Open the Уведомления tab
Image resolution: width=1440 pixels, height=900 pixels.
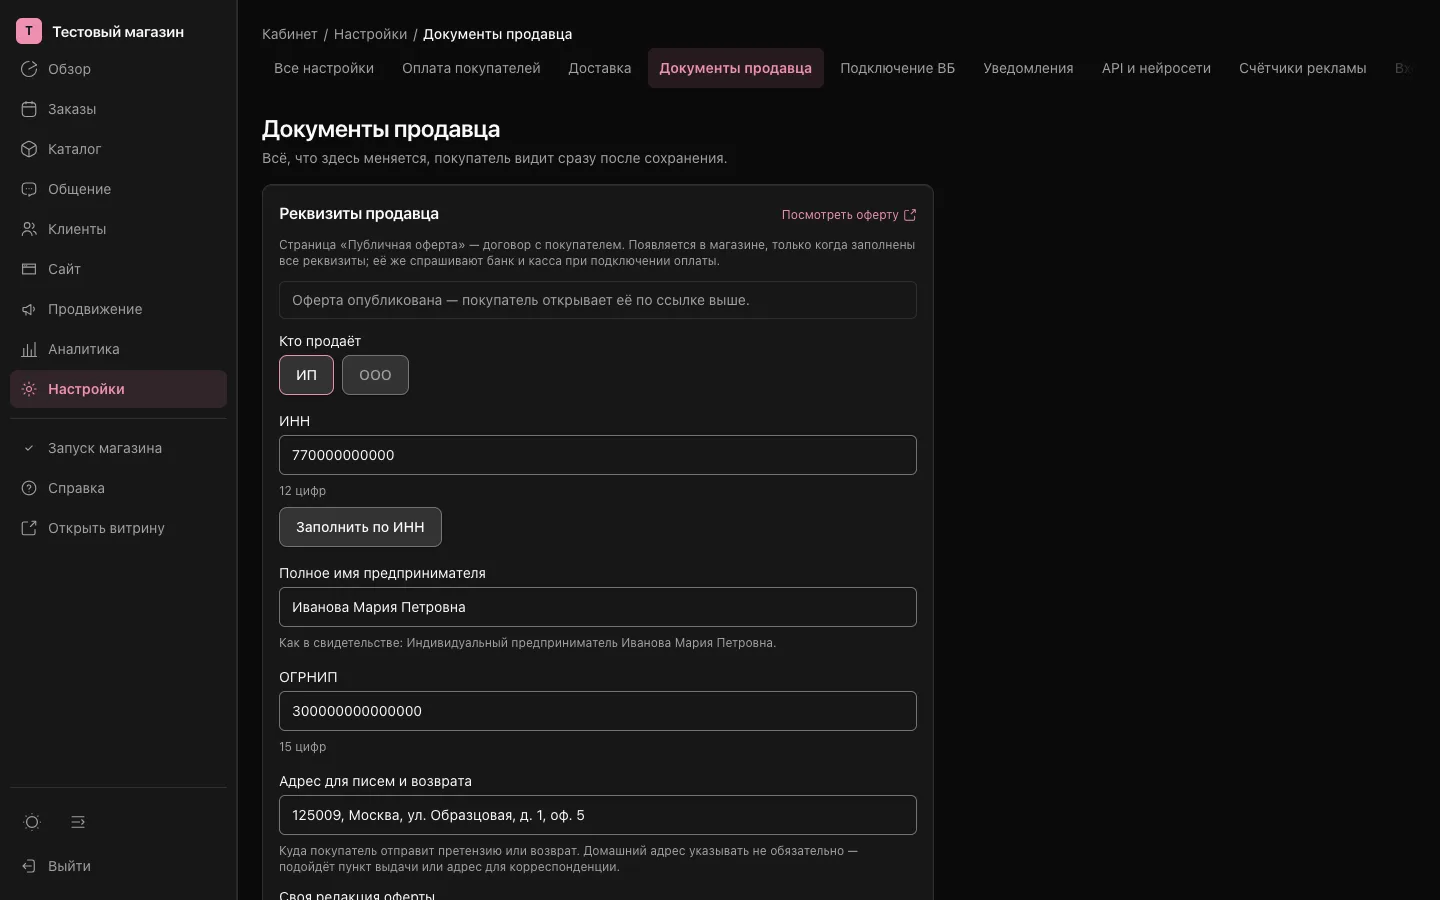coord(1028,68)
